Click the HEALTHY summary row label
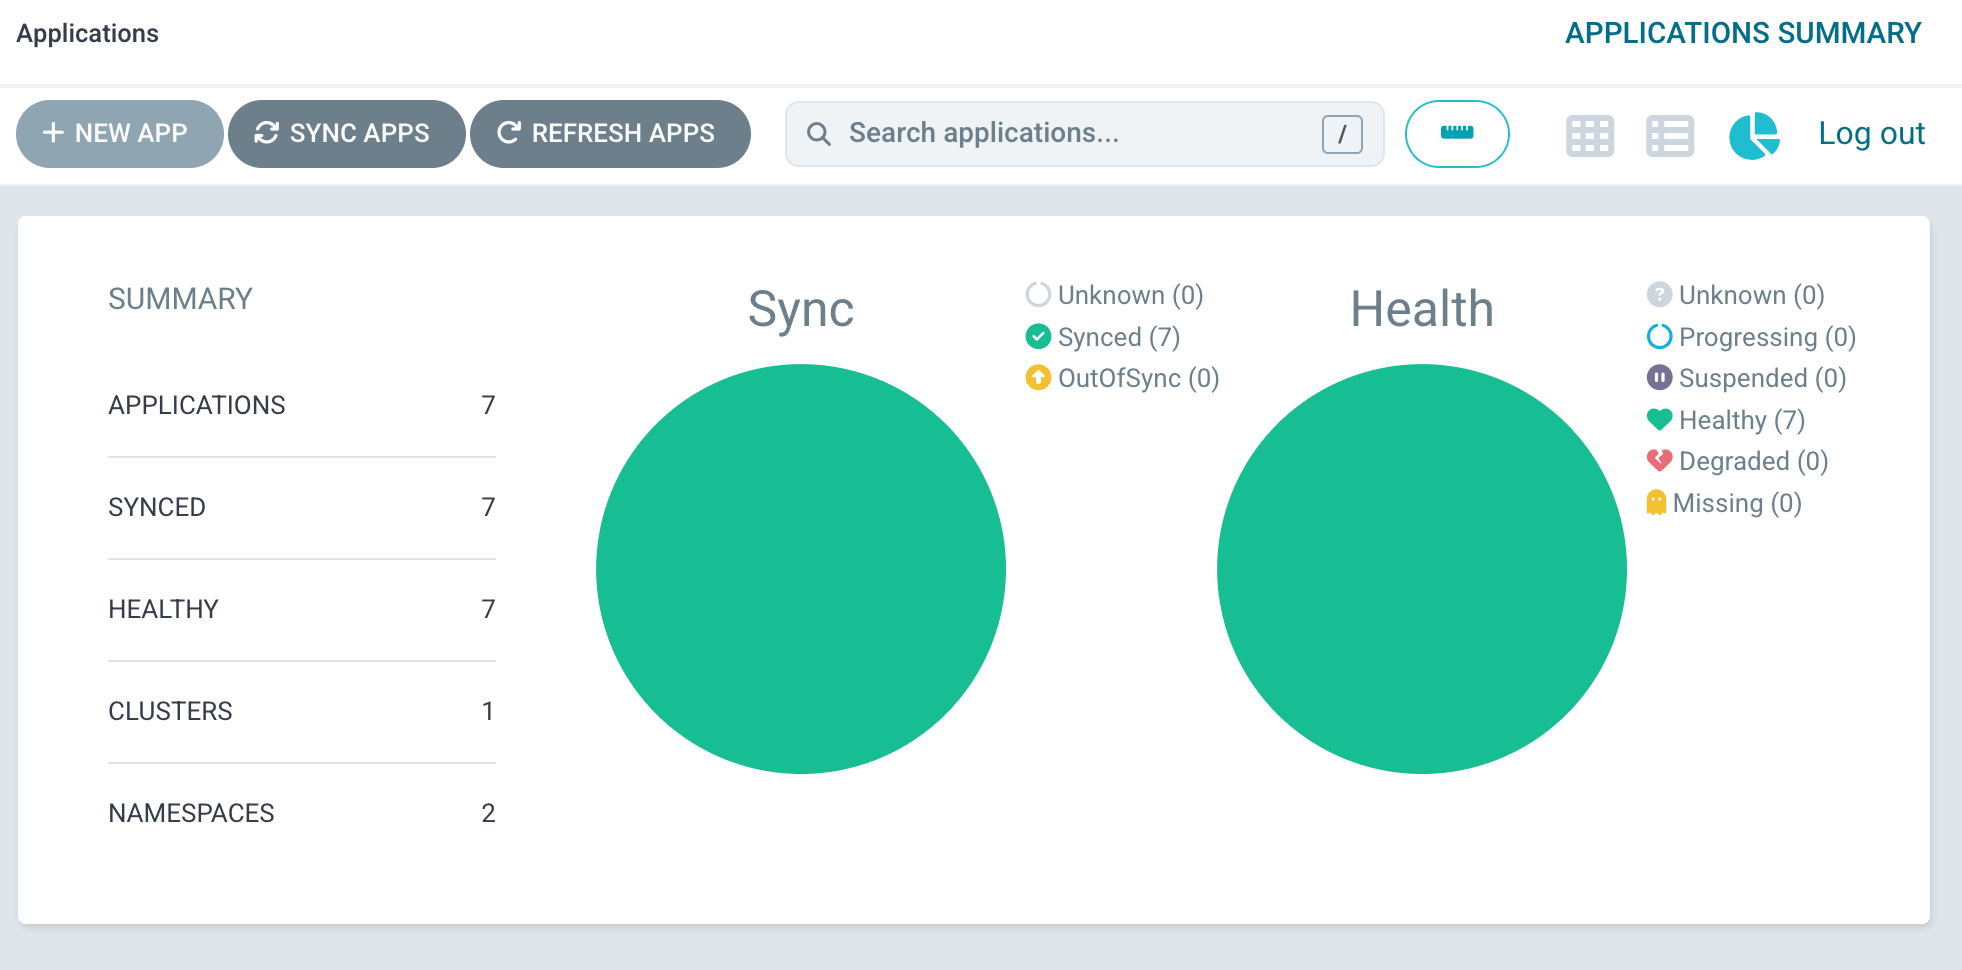Viewport: 1962px width, 970px height. (x=163, y=609)
